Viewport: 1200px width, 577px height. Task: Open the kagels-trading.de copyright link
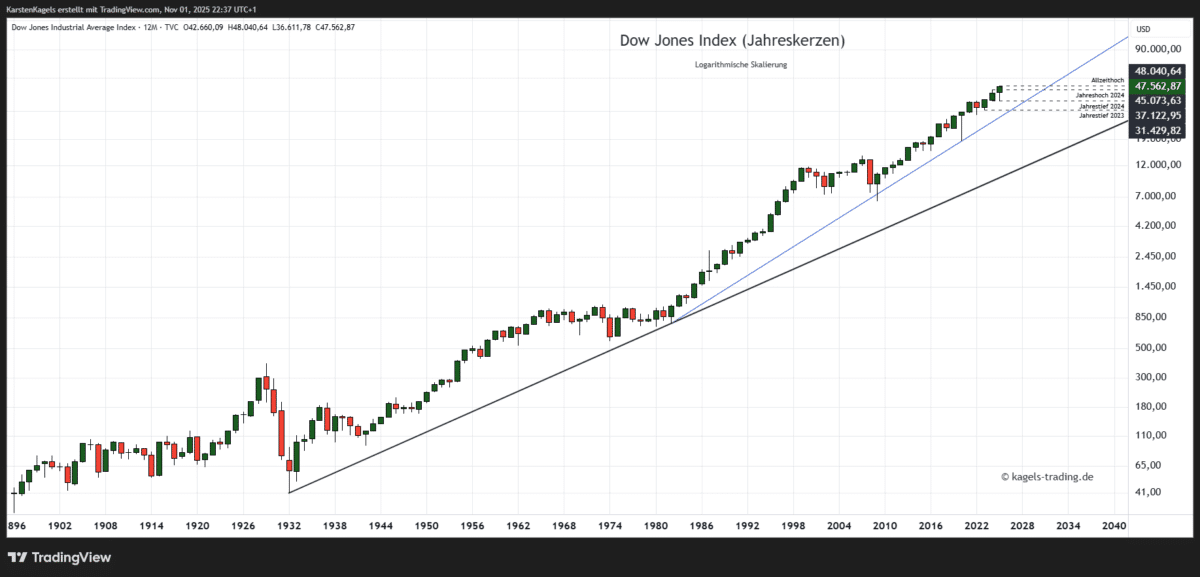tap(1048, 476)
